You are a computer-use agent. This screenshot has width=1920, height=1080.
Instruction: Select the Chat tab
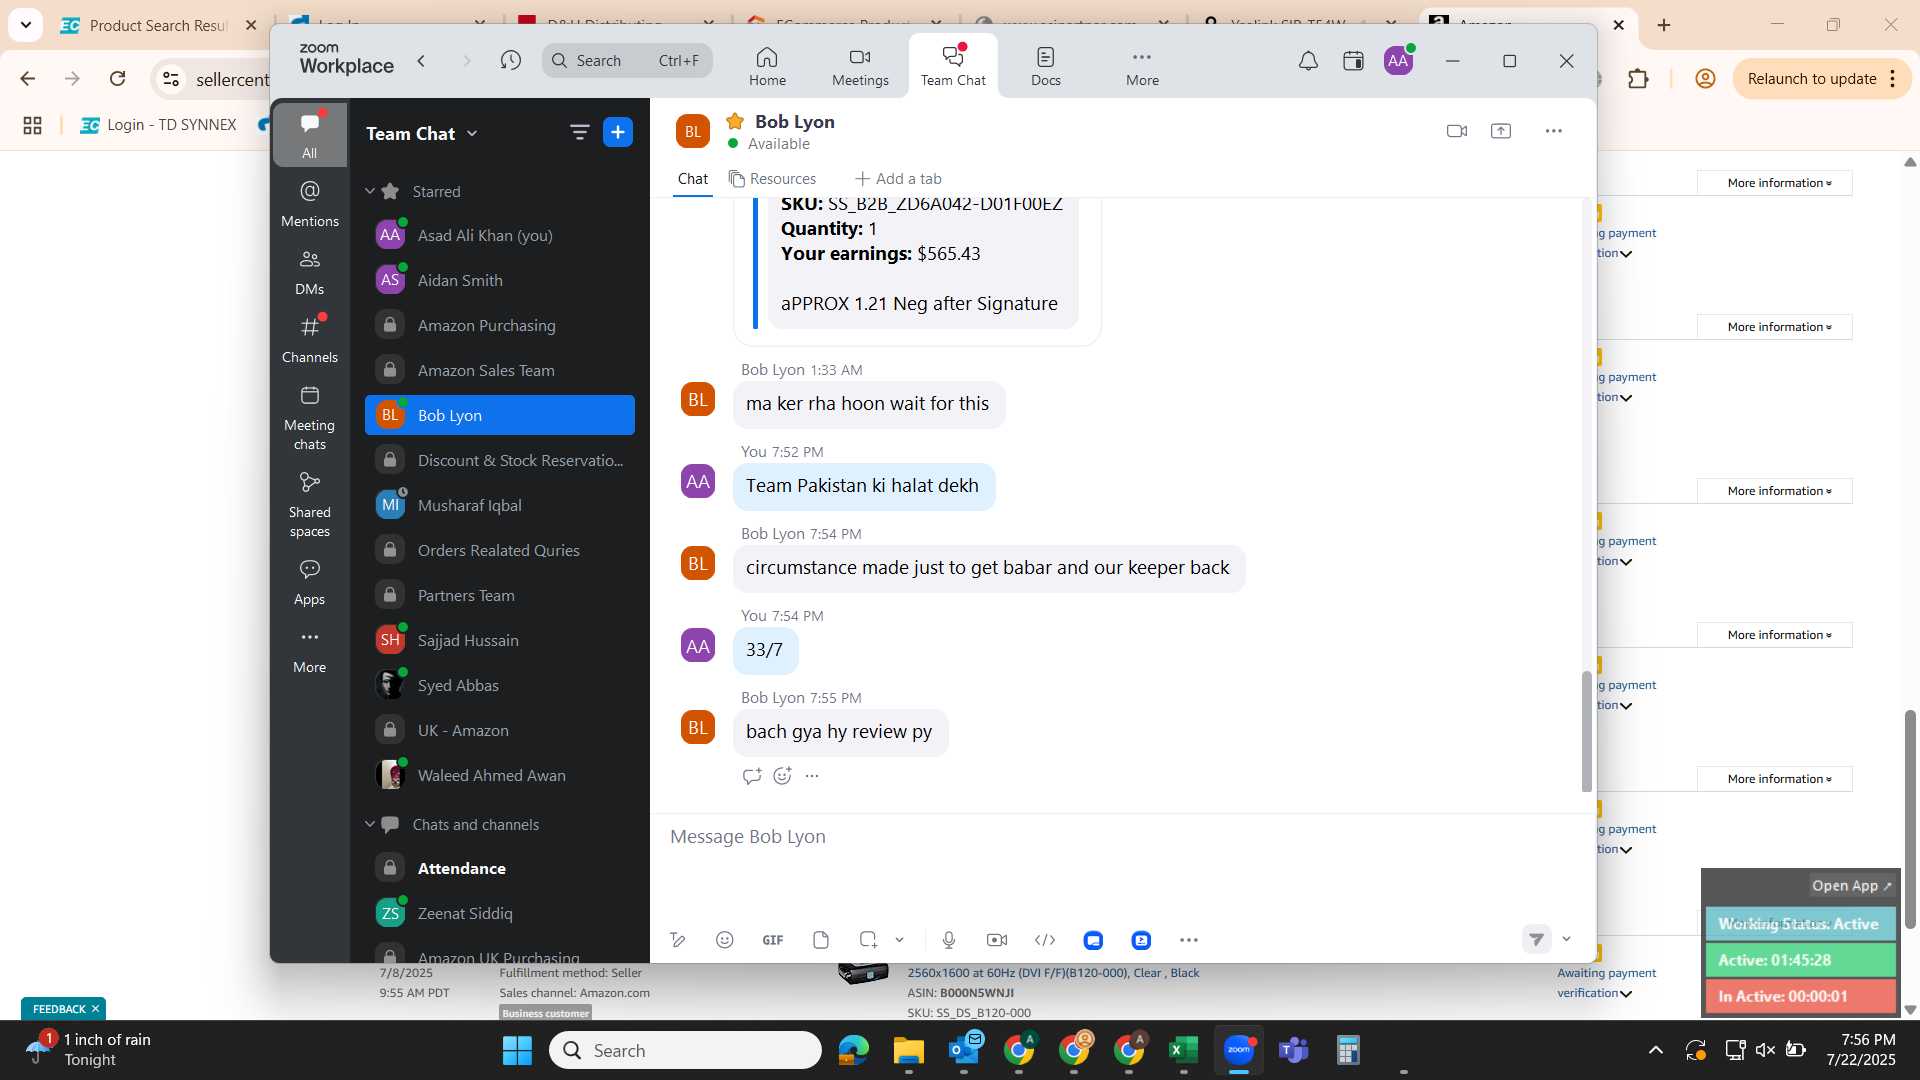pyautogui.click(x=692, y=179)
